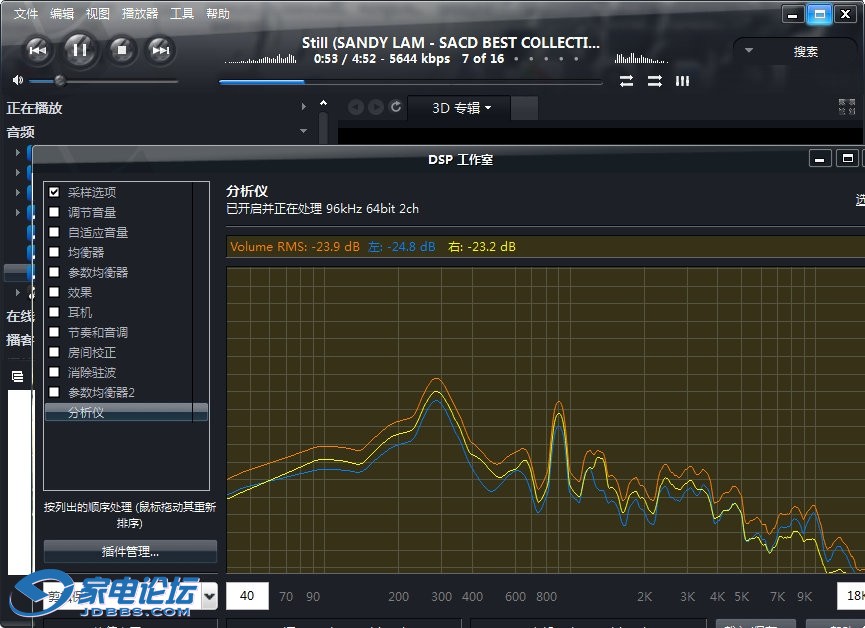
Task: Skip to the previous track
Action: tap(38, 49)
